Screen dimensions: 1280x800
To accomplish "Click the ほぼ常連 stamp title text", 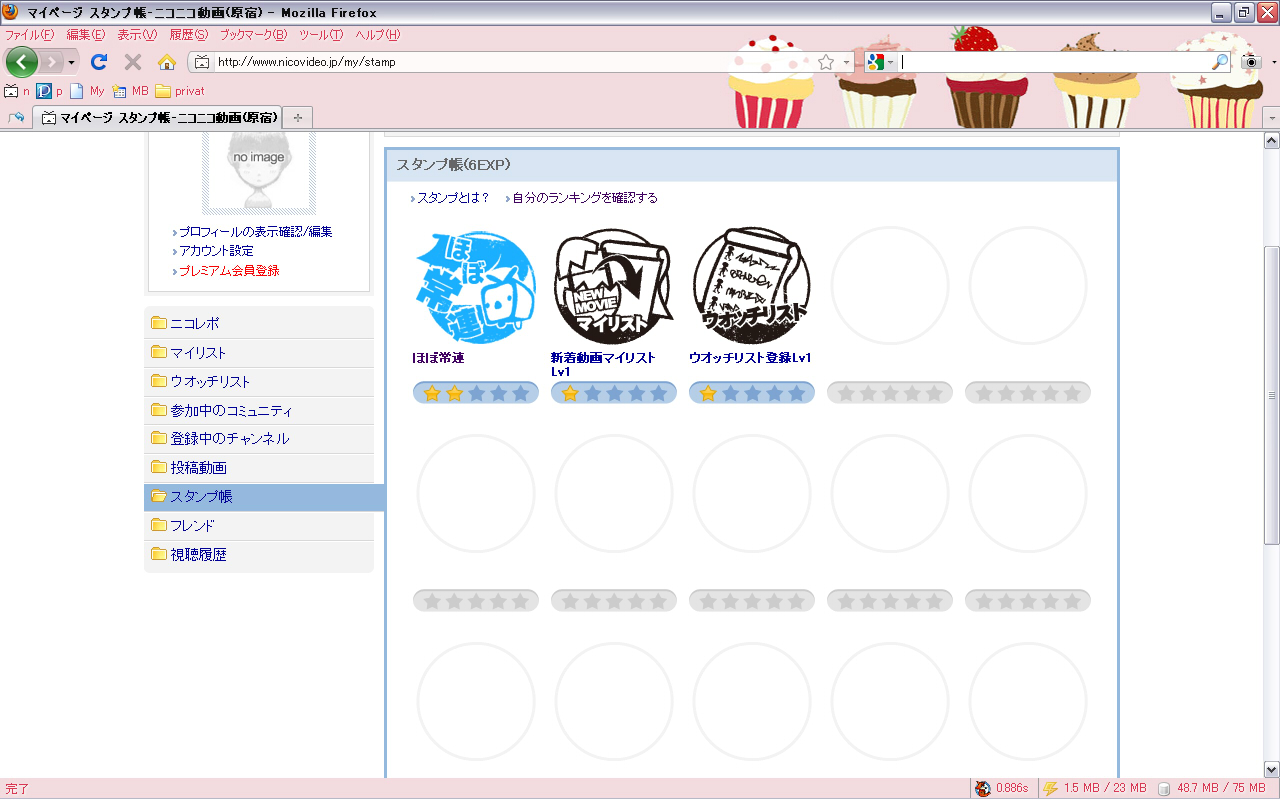I will click(x=438, y=358).
